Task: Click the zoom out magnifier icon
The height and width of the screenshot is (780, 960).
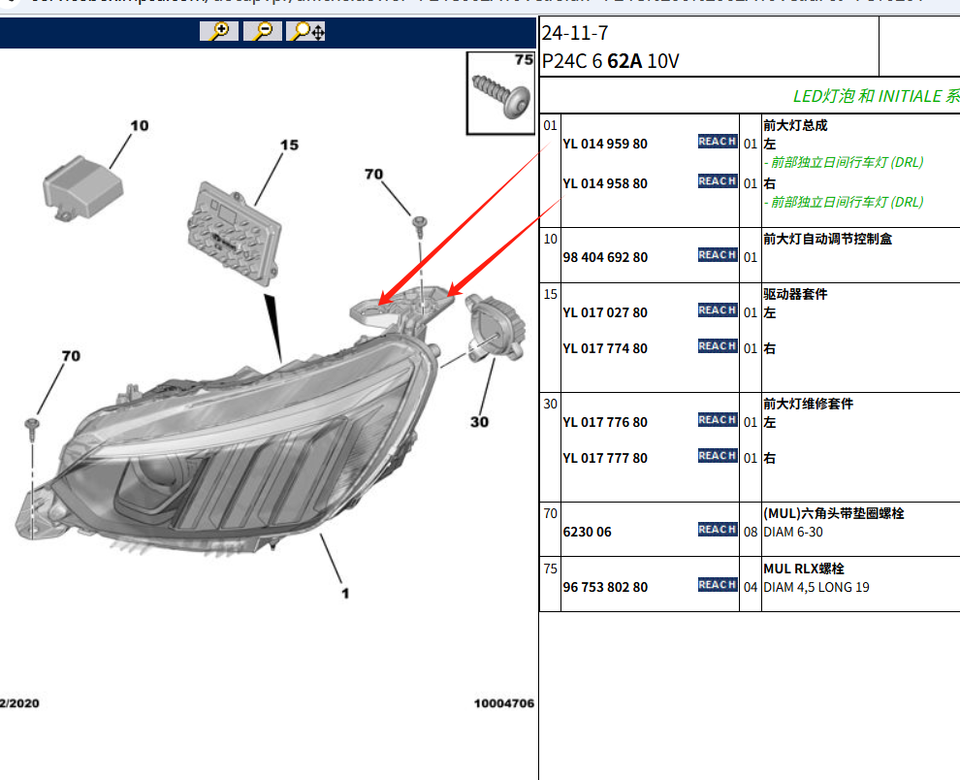Action: 263,31
